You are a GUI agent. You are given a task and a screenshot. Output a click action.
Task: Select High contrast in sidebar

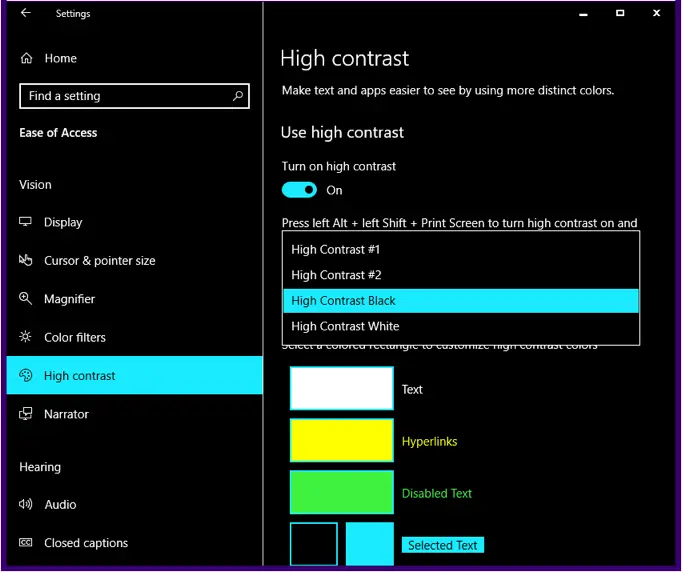[x=134, y=375]
